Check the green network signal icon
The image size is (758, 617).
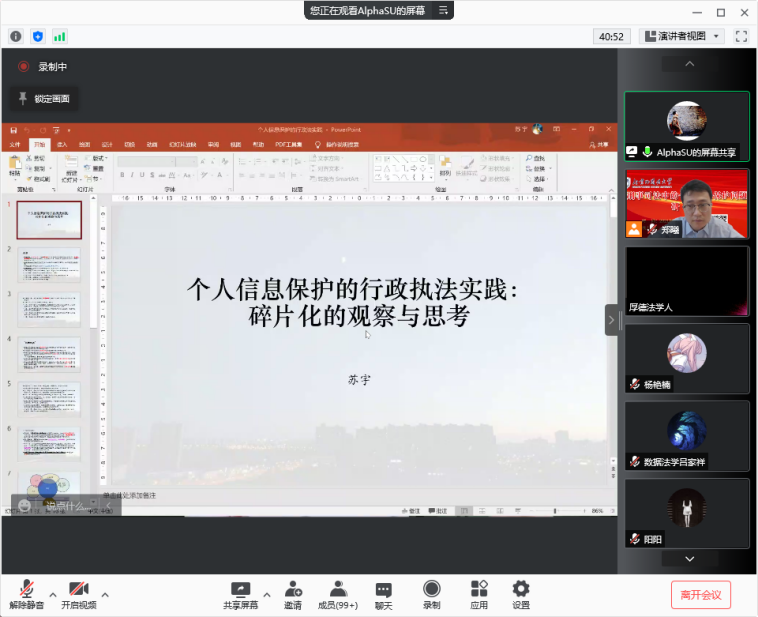click(60, 36)
